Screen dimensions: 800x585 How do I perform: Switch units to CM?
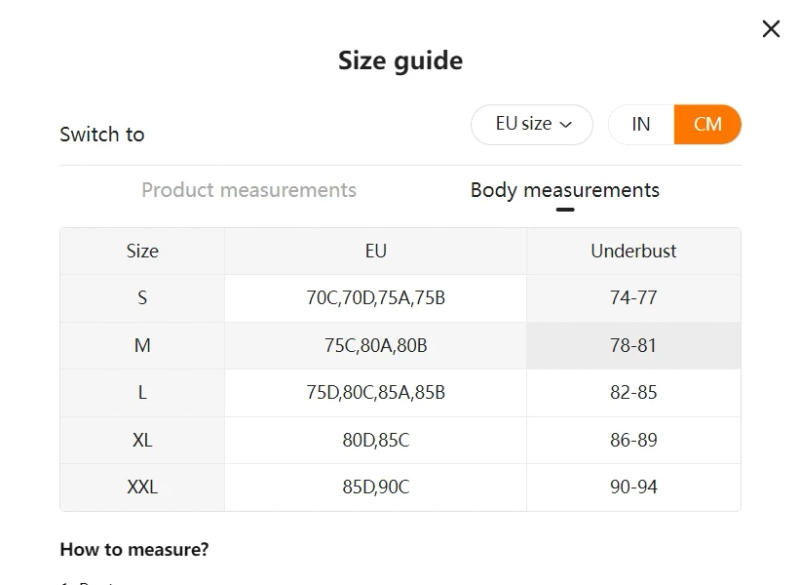(707, 123)
